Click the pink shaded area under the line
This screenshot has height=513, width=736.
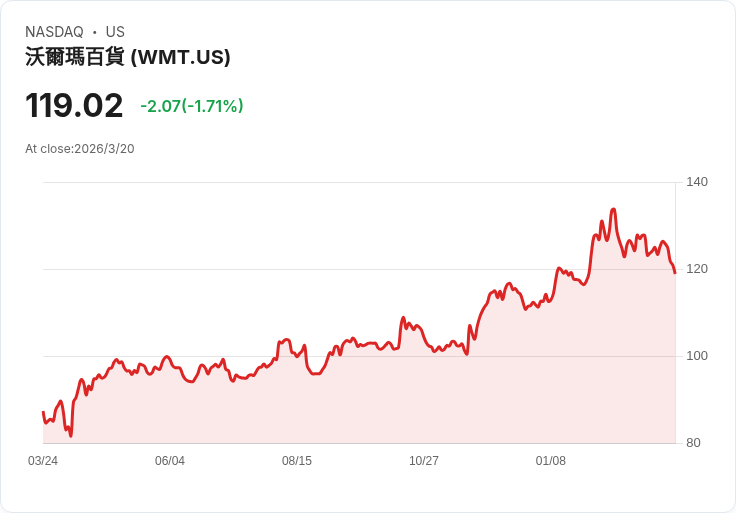pos(400,400)
